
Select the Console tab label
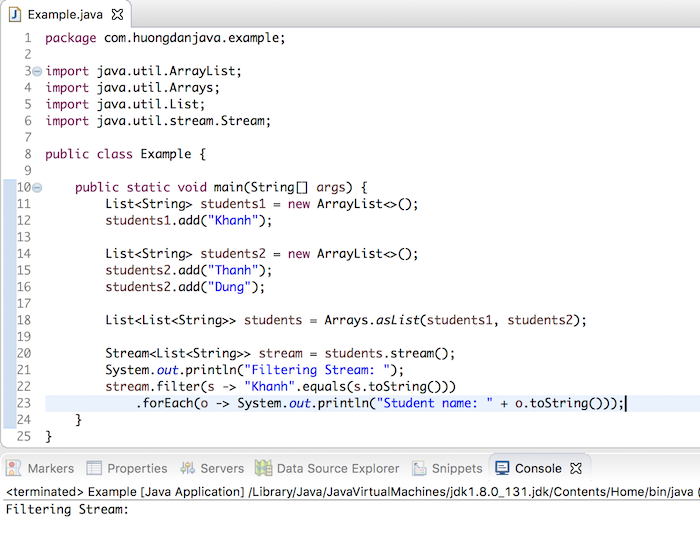tap(538, 468)
